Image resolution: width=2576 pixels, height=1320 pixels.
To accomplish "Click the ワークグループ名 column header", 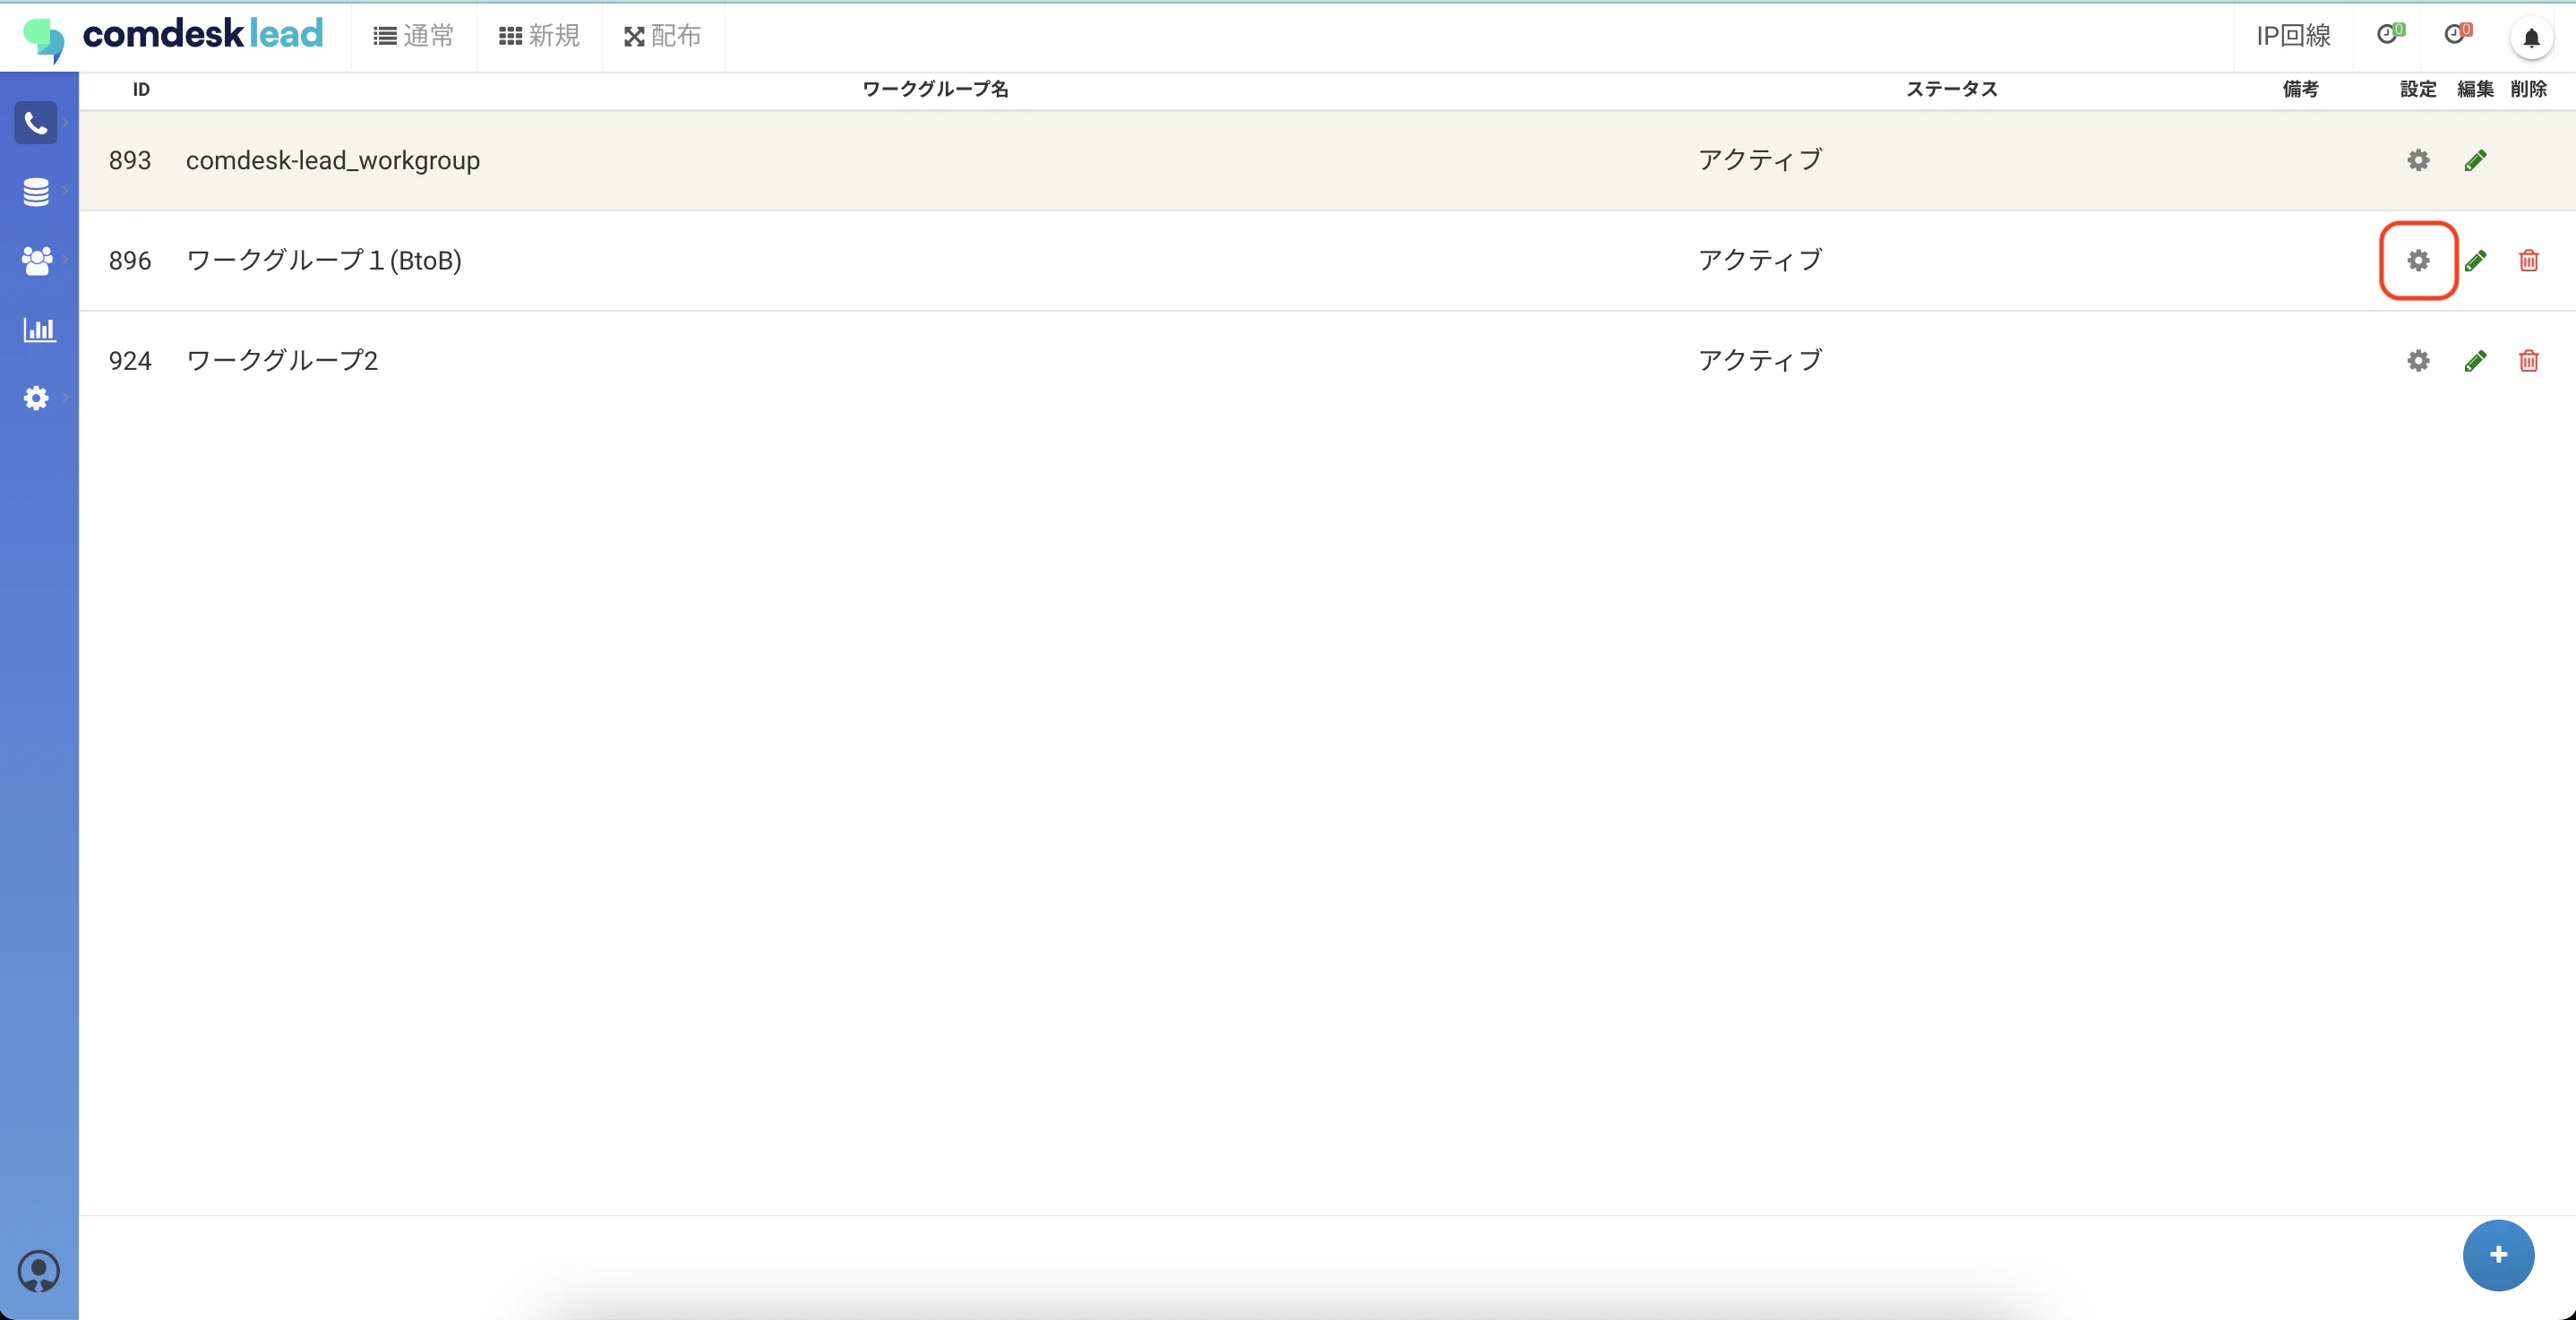I will pos(935,89).
